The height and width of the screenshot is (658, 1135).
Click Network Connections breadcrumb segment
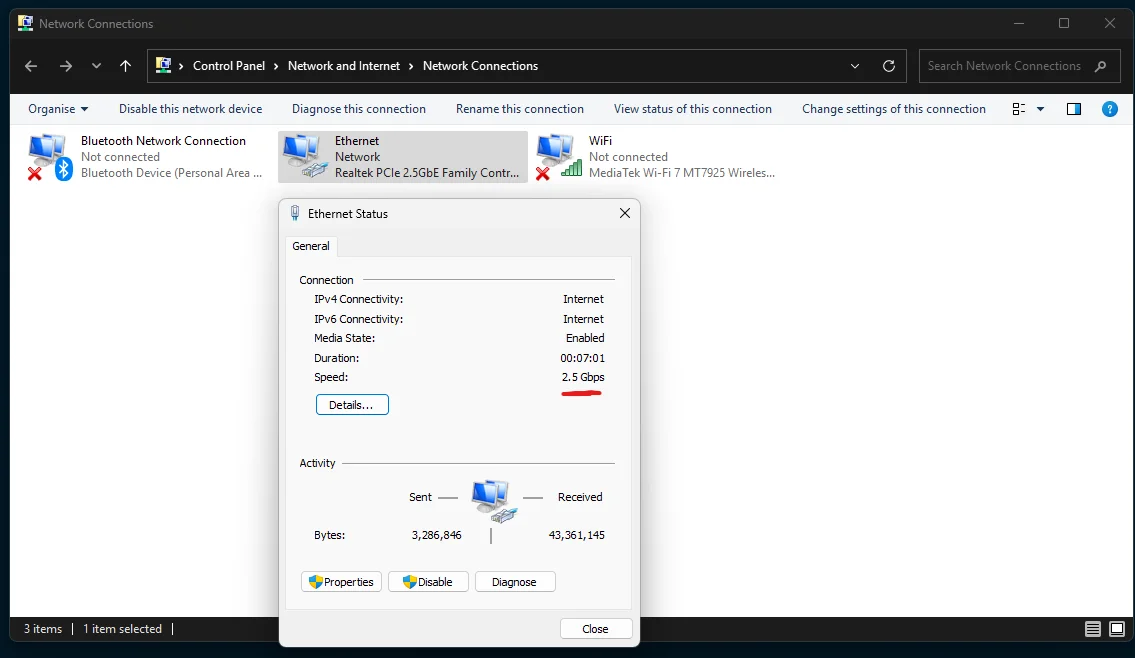pos(481,66)
